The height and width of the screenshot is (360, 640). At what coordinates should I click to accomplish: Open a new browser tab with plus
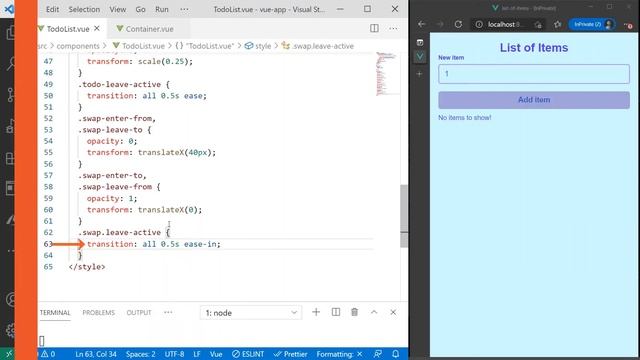point(420,74)
